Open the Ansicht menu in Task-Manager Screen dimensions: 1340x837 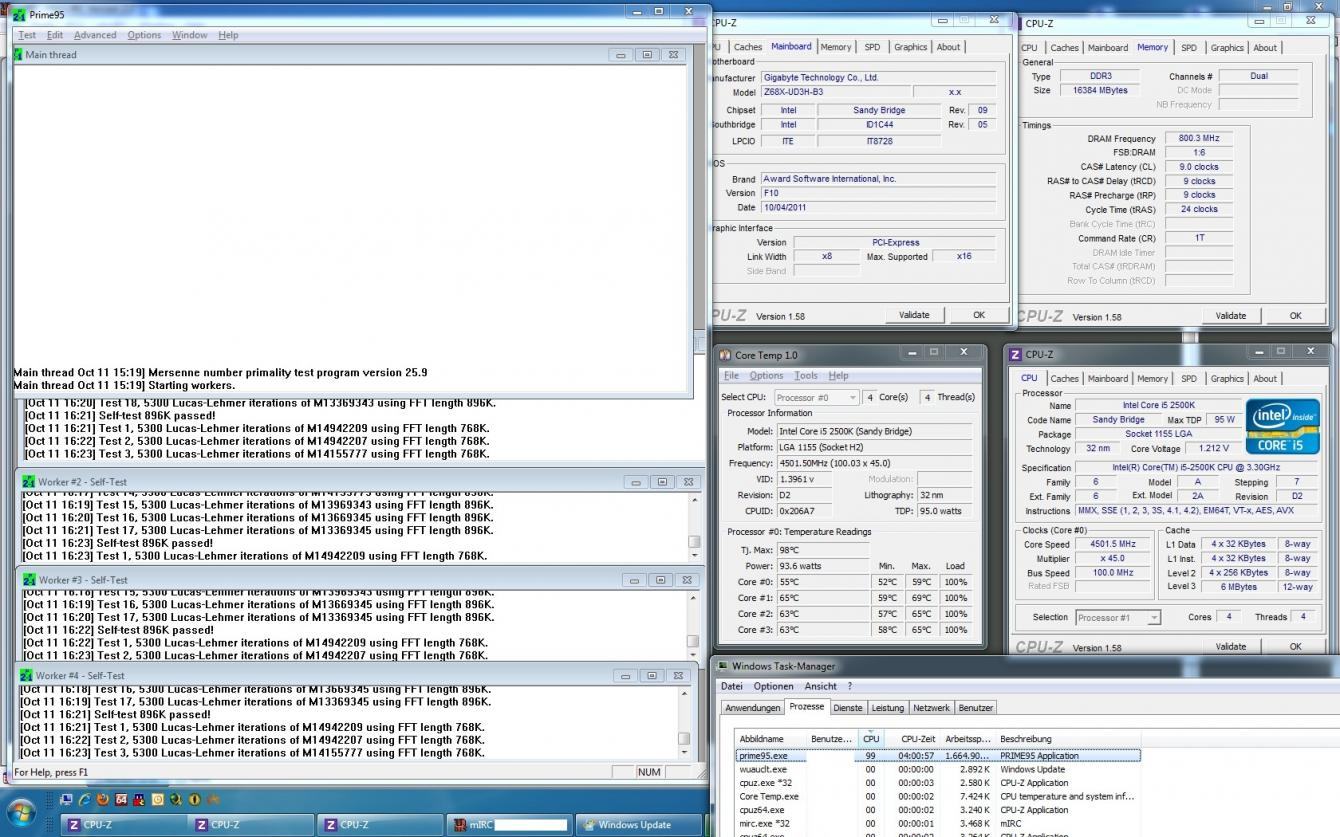point(820,687)
